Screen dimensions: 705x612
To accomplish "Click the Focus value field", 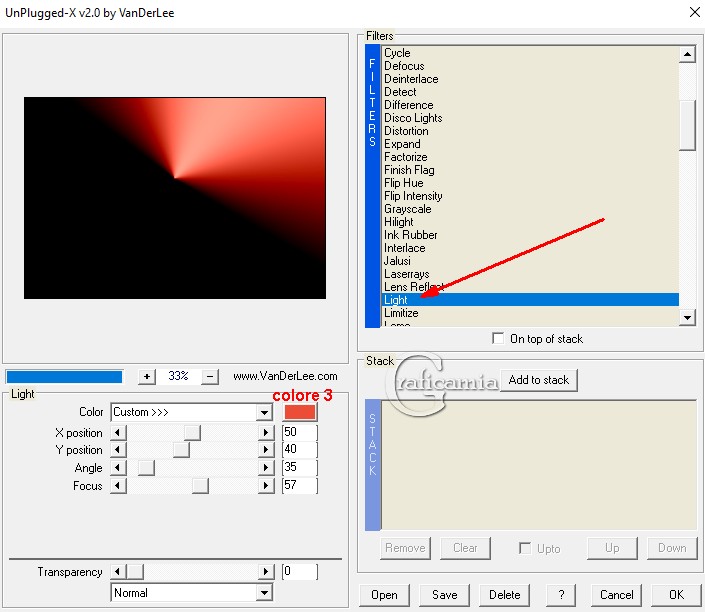I will [299, 485].
